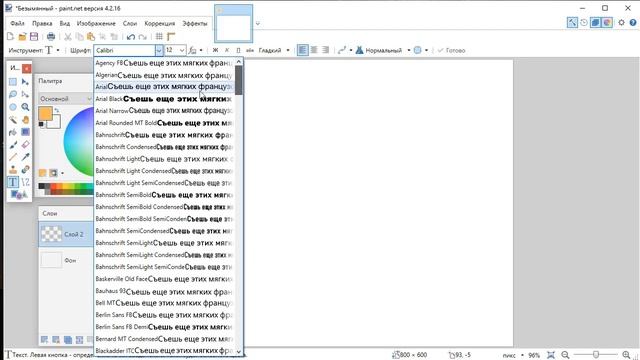
Task: Collapse the Calibri font dropdown arrow
Action: point(158,50)
